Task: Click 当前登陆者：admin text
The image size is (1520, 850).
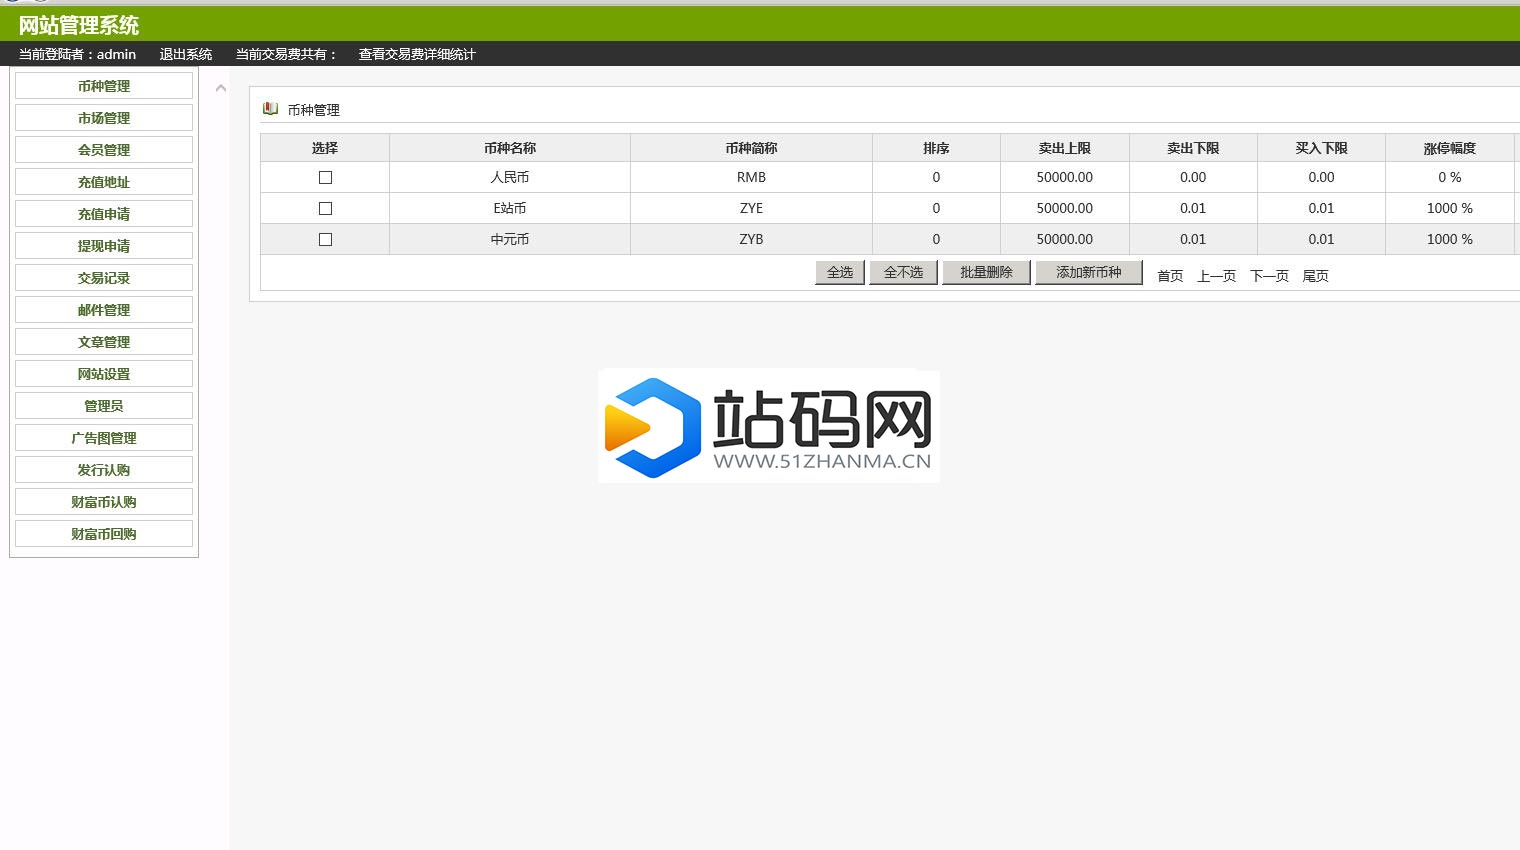Action: [77, 54]
